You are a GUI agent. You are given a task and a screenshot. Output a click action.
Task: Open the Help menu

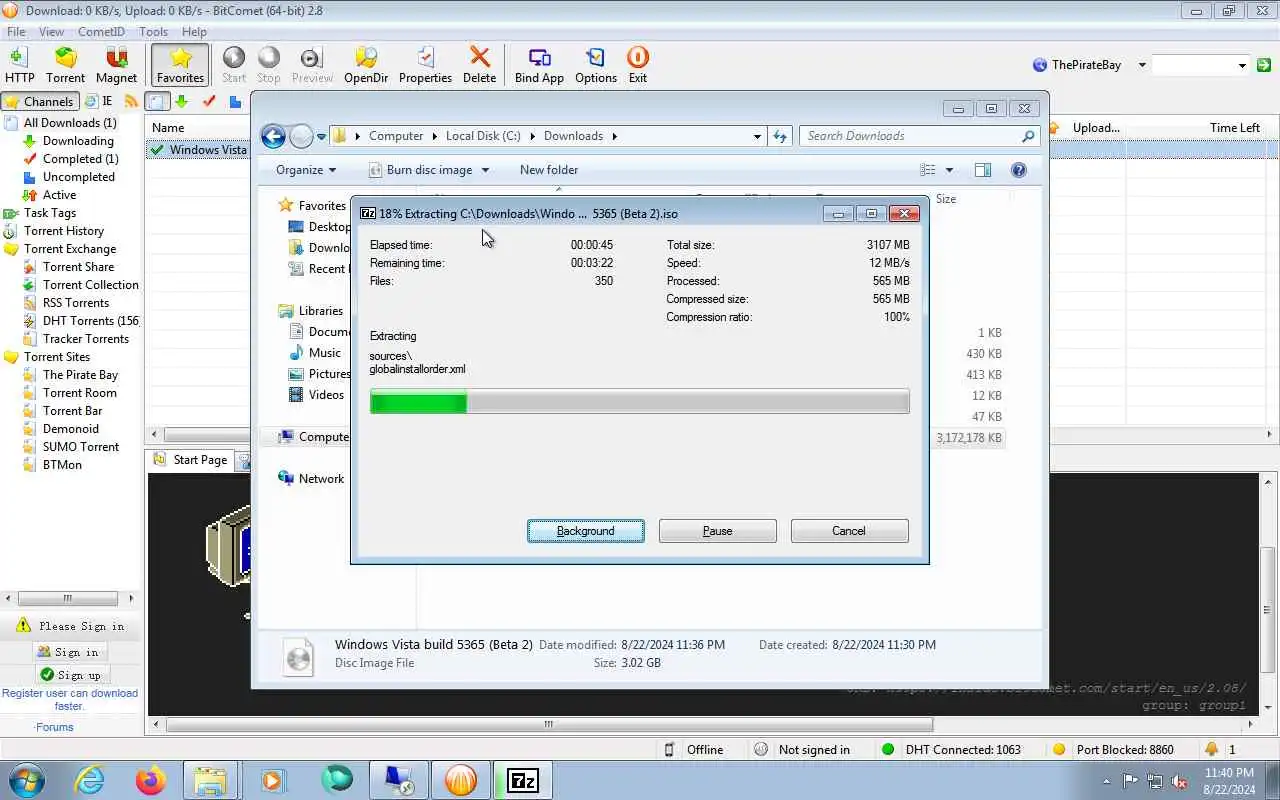(x=194, y=32)
